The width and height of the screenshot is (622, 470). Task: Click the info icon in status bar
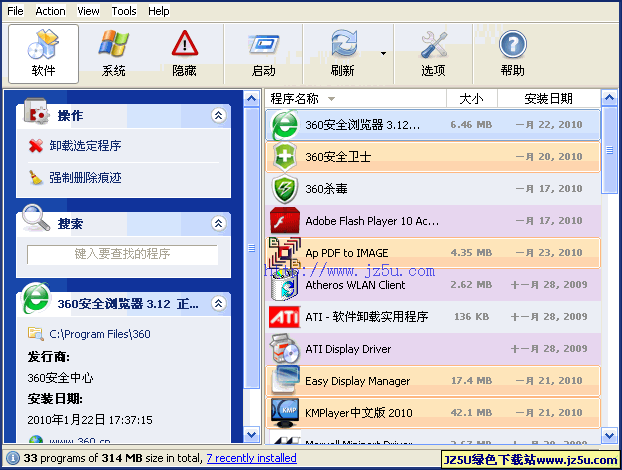point(13,458)
